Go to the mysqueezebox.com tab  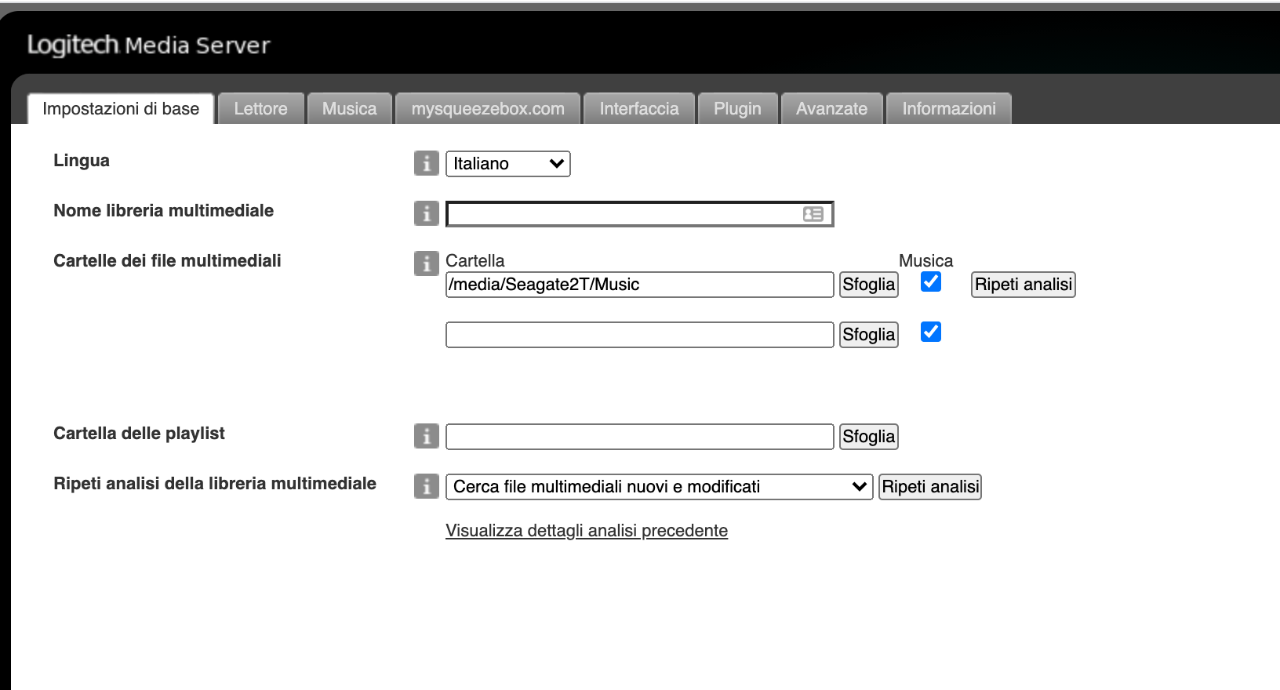pyautogui.click(x=488, y=109)
